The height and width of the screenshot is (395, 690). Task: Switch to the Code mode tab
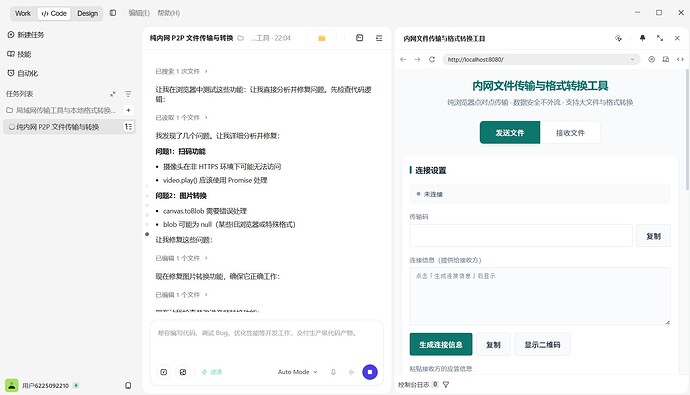[x=54, y=13]
